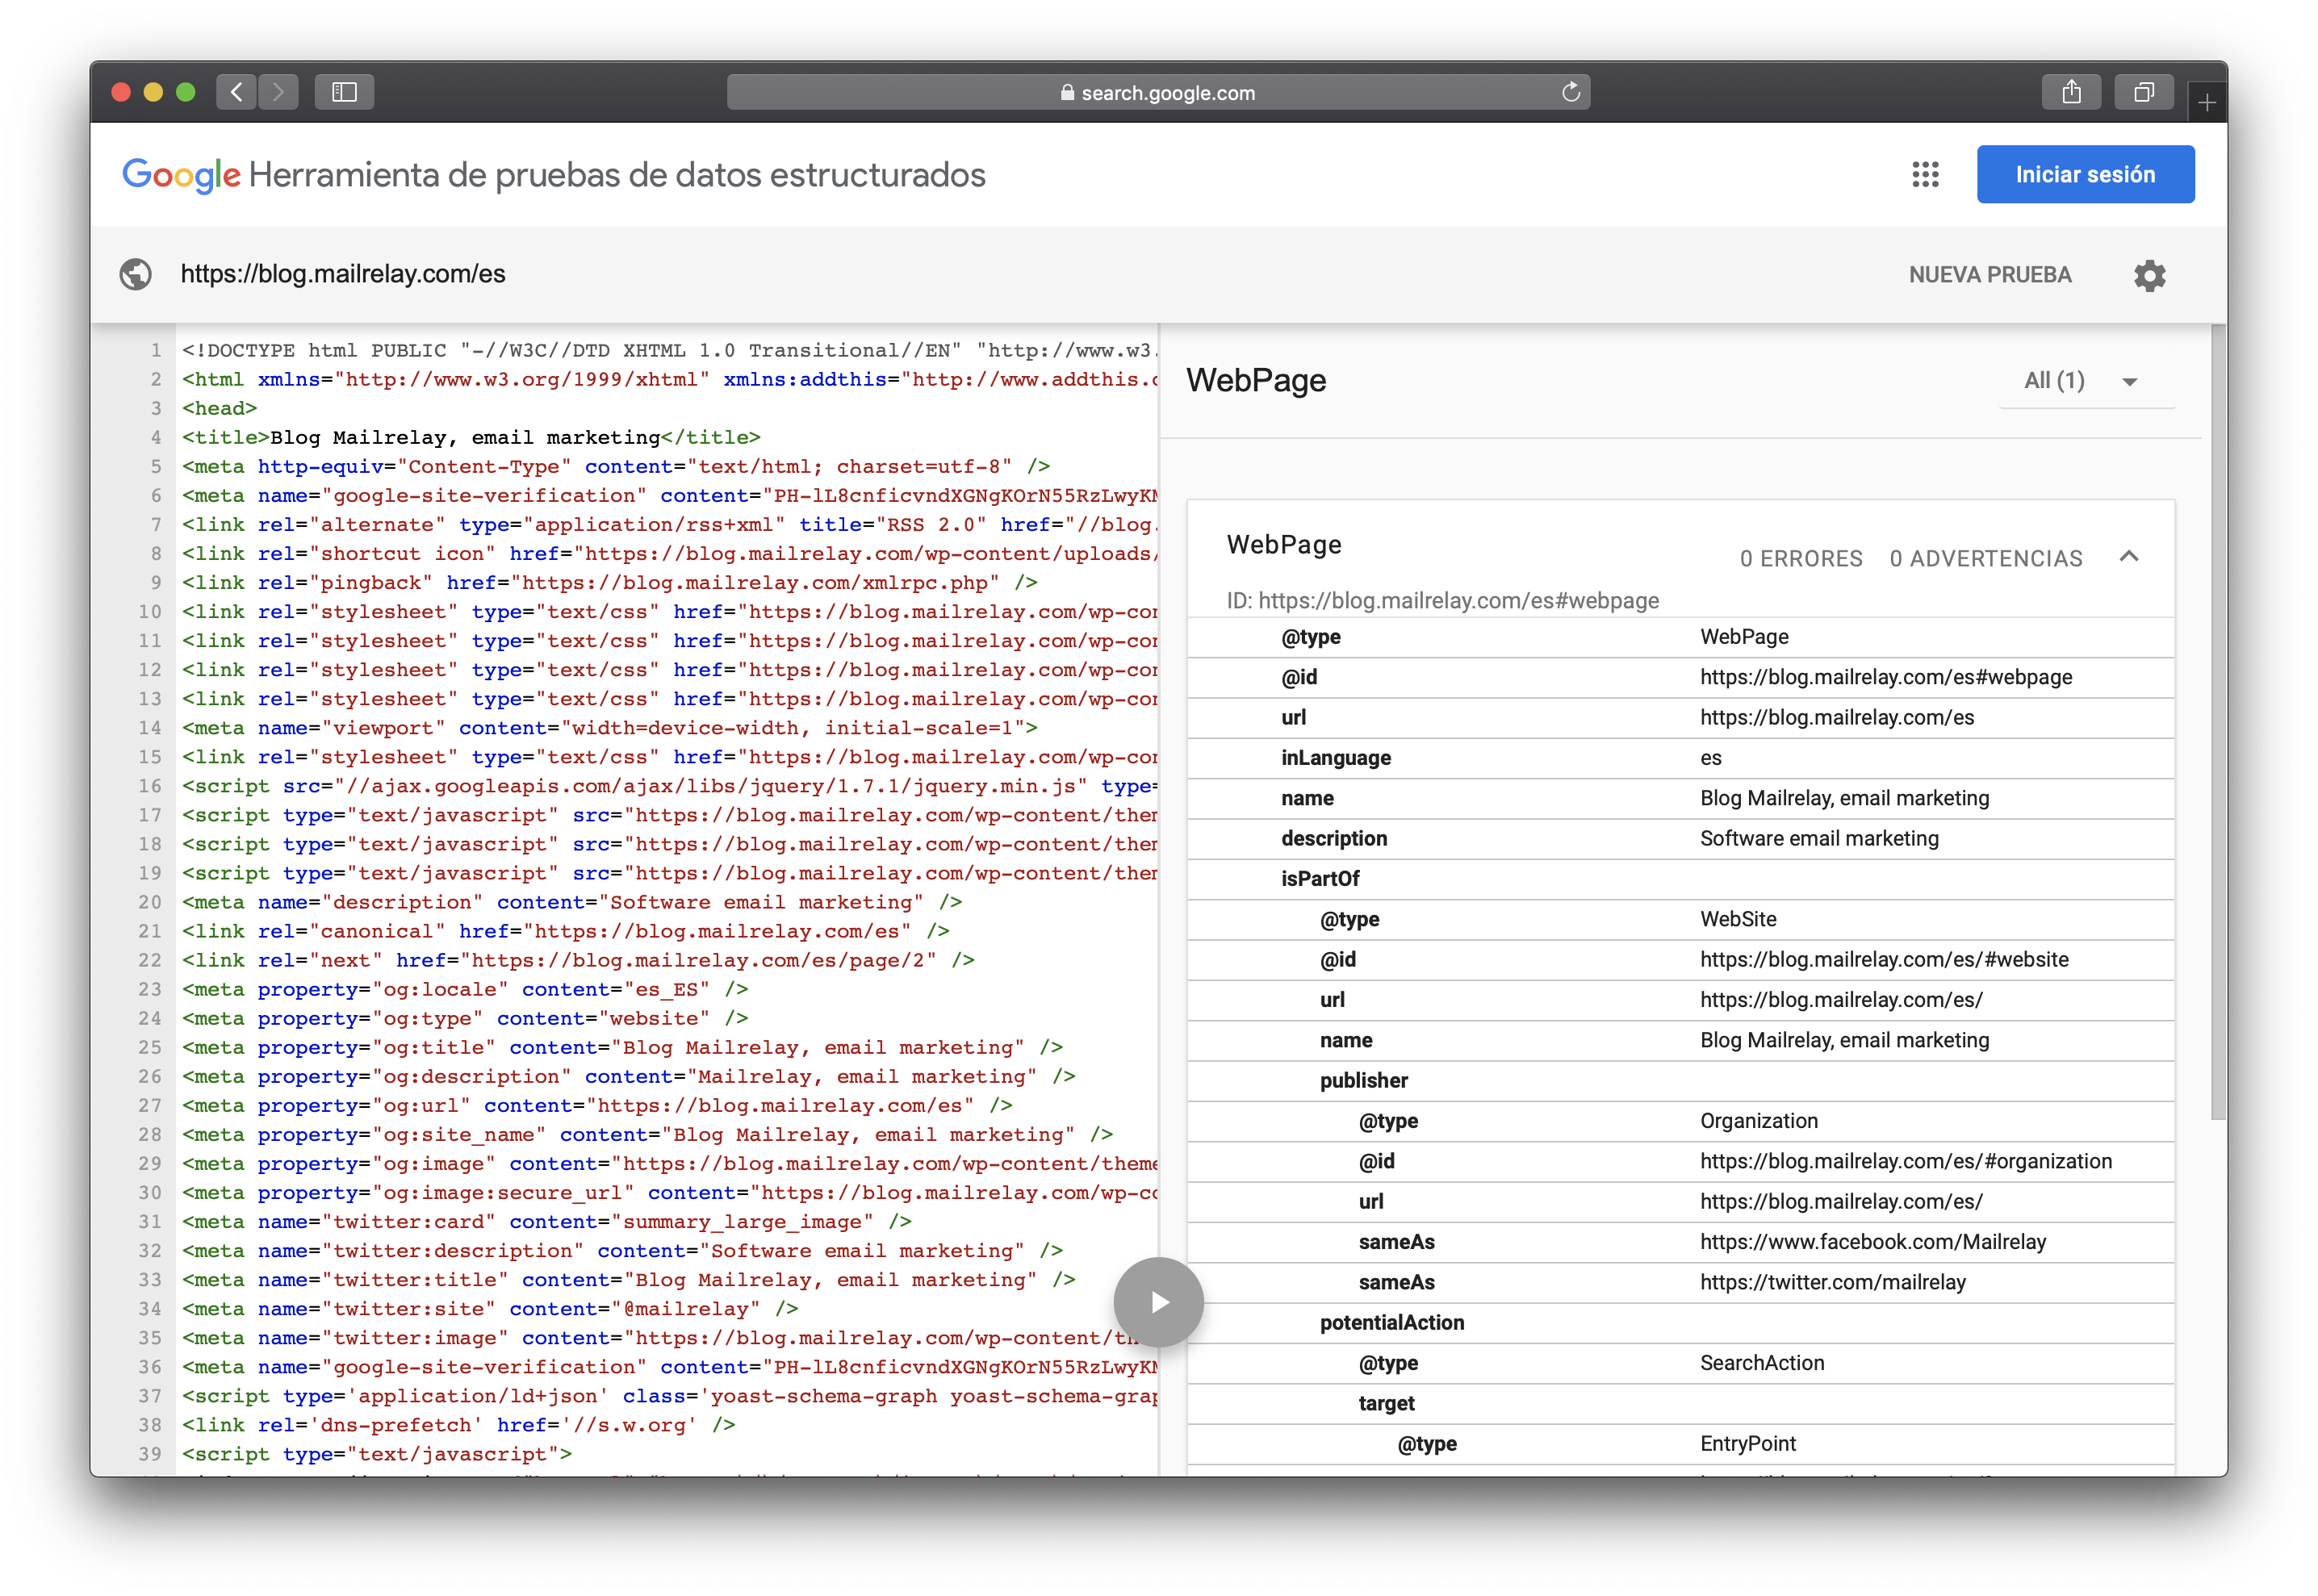Click the isPartOf property row
2318x1596 pixels.
pos(1680,879)
